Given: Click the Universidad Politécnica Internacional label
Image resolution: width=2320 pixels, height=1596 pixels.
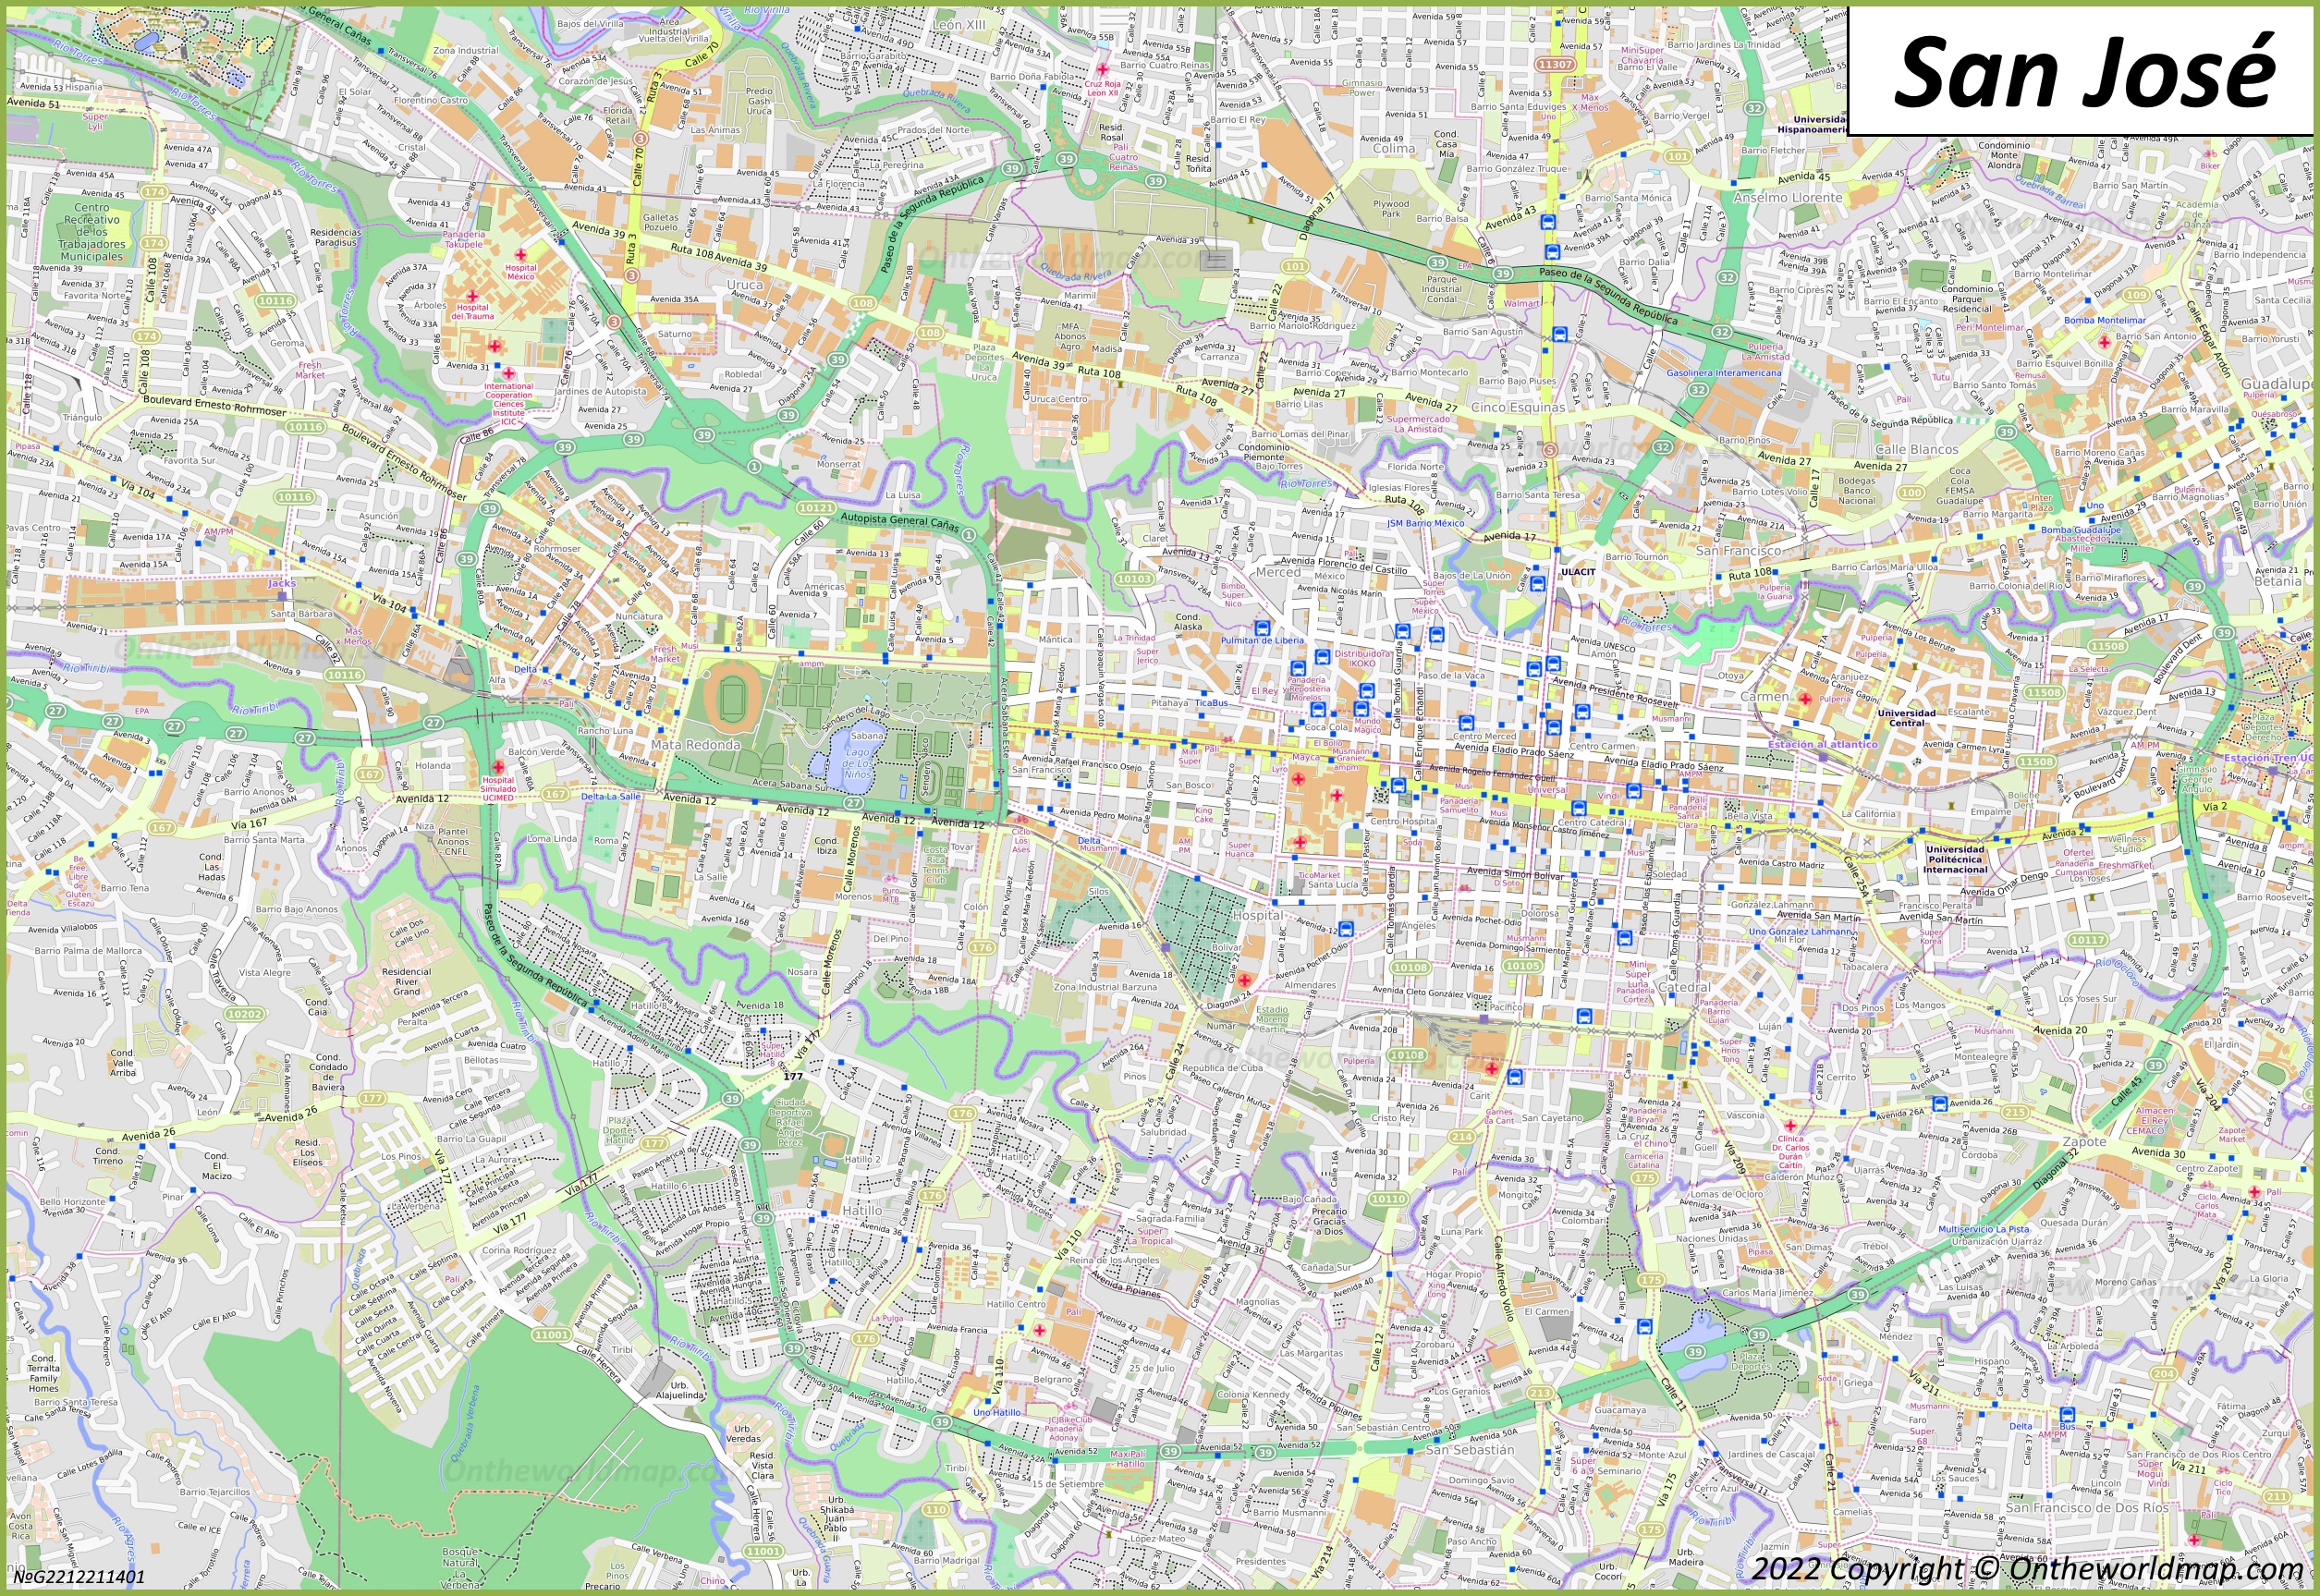Looking at the screenshot, I should 1955,859.
